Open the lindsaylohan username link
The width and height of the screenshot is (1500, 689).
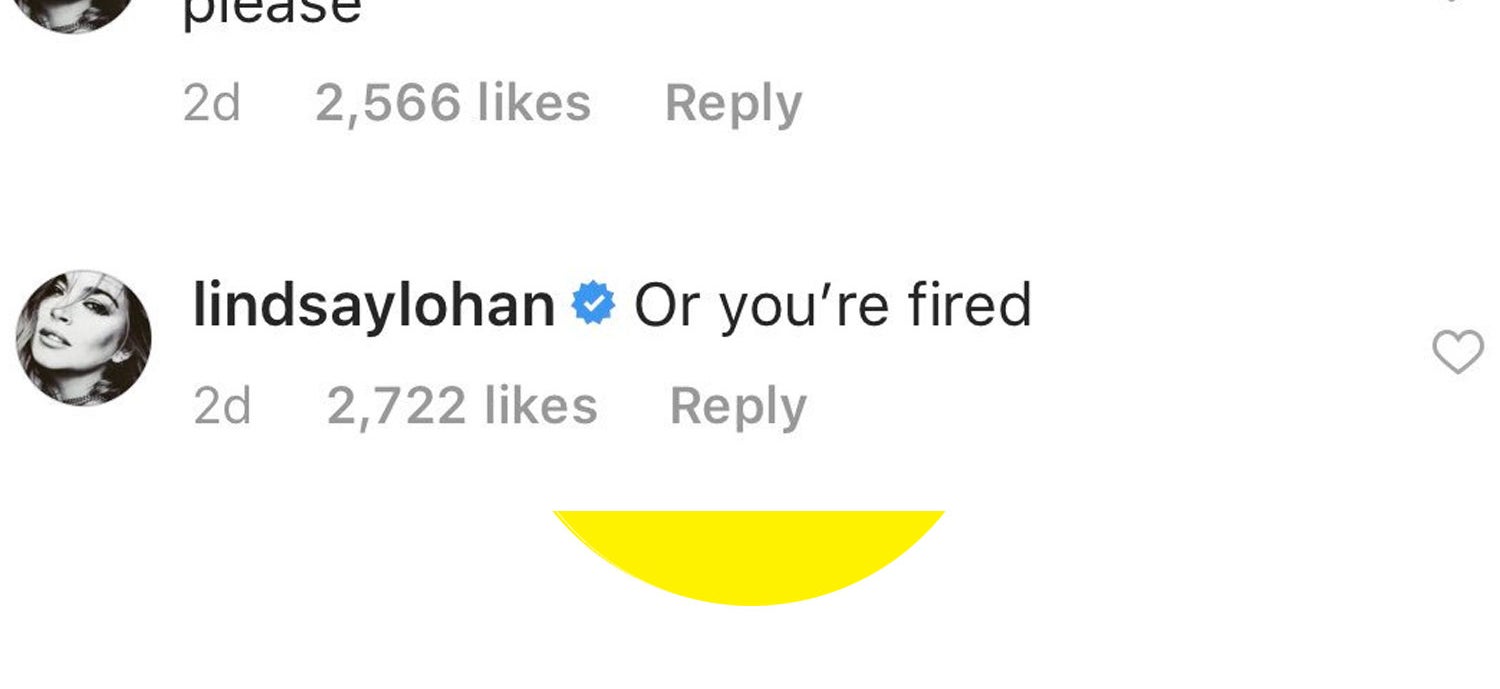(x=373, y=305)
